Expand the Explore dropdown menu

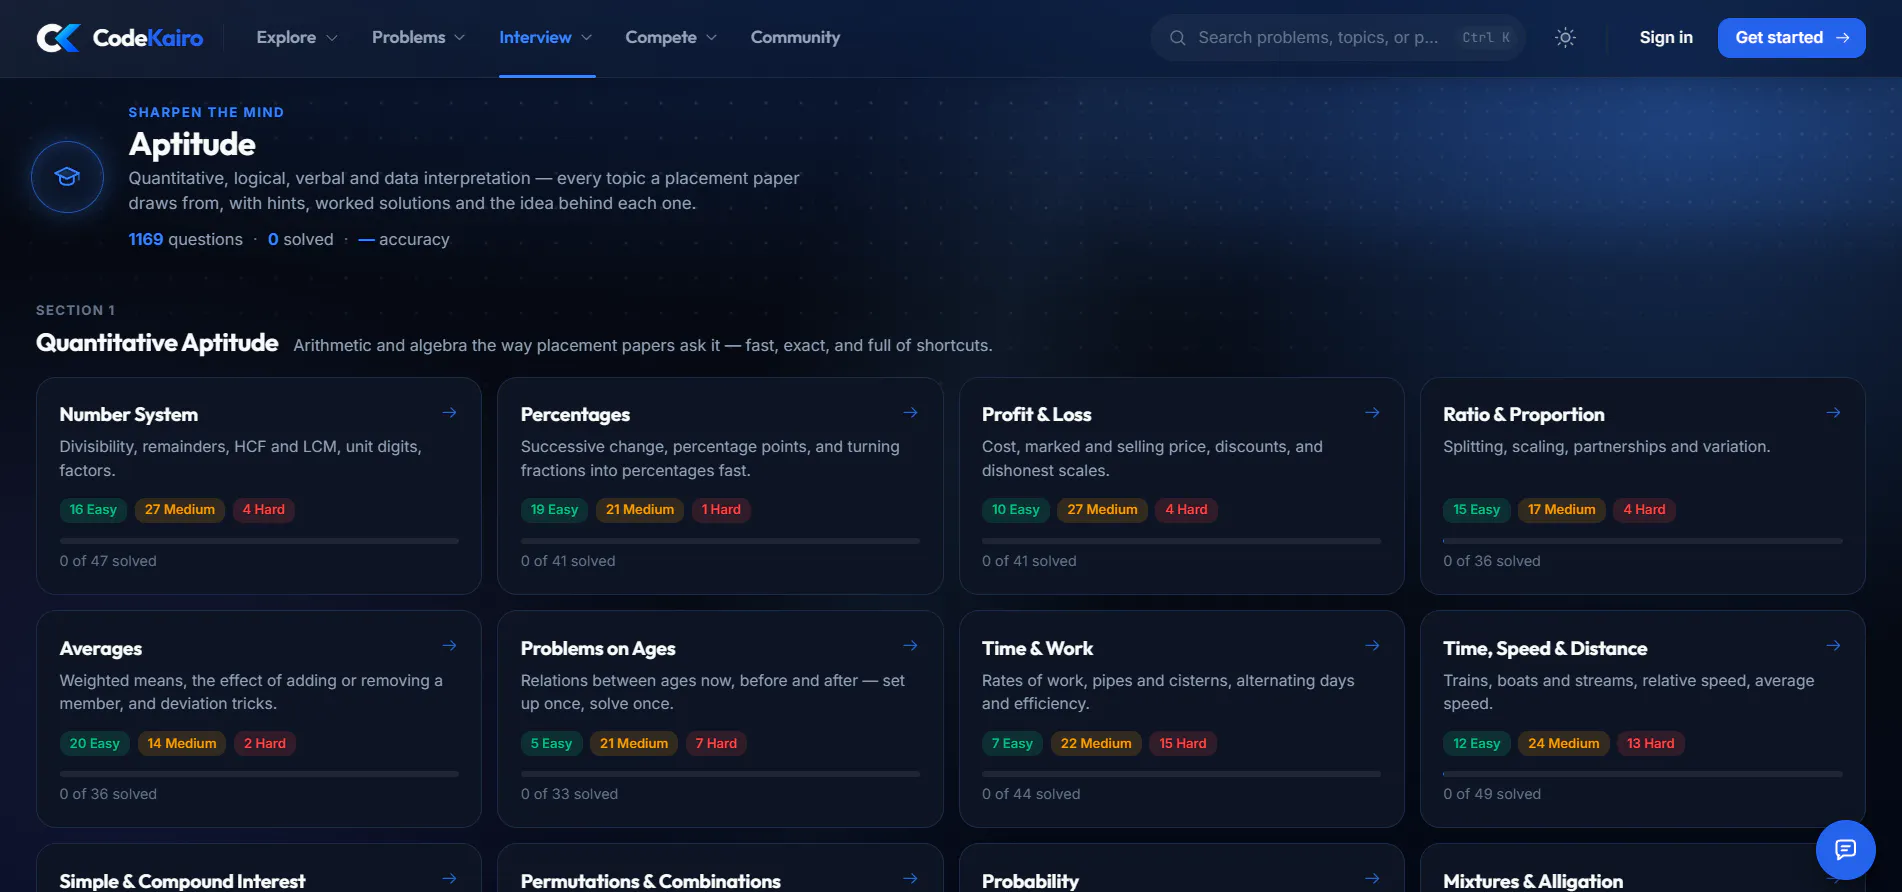coord(297,38)
